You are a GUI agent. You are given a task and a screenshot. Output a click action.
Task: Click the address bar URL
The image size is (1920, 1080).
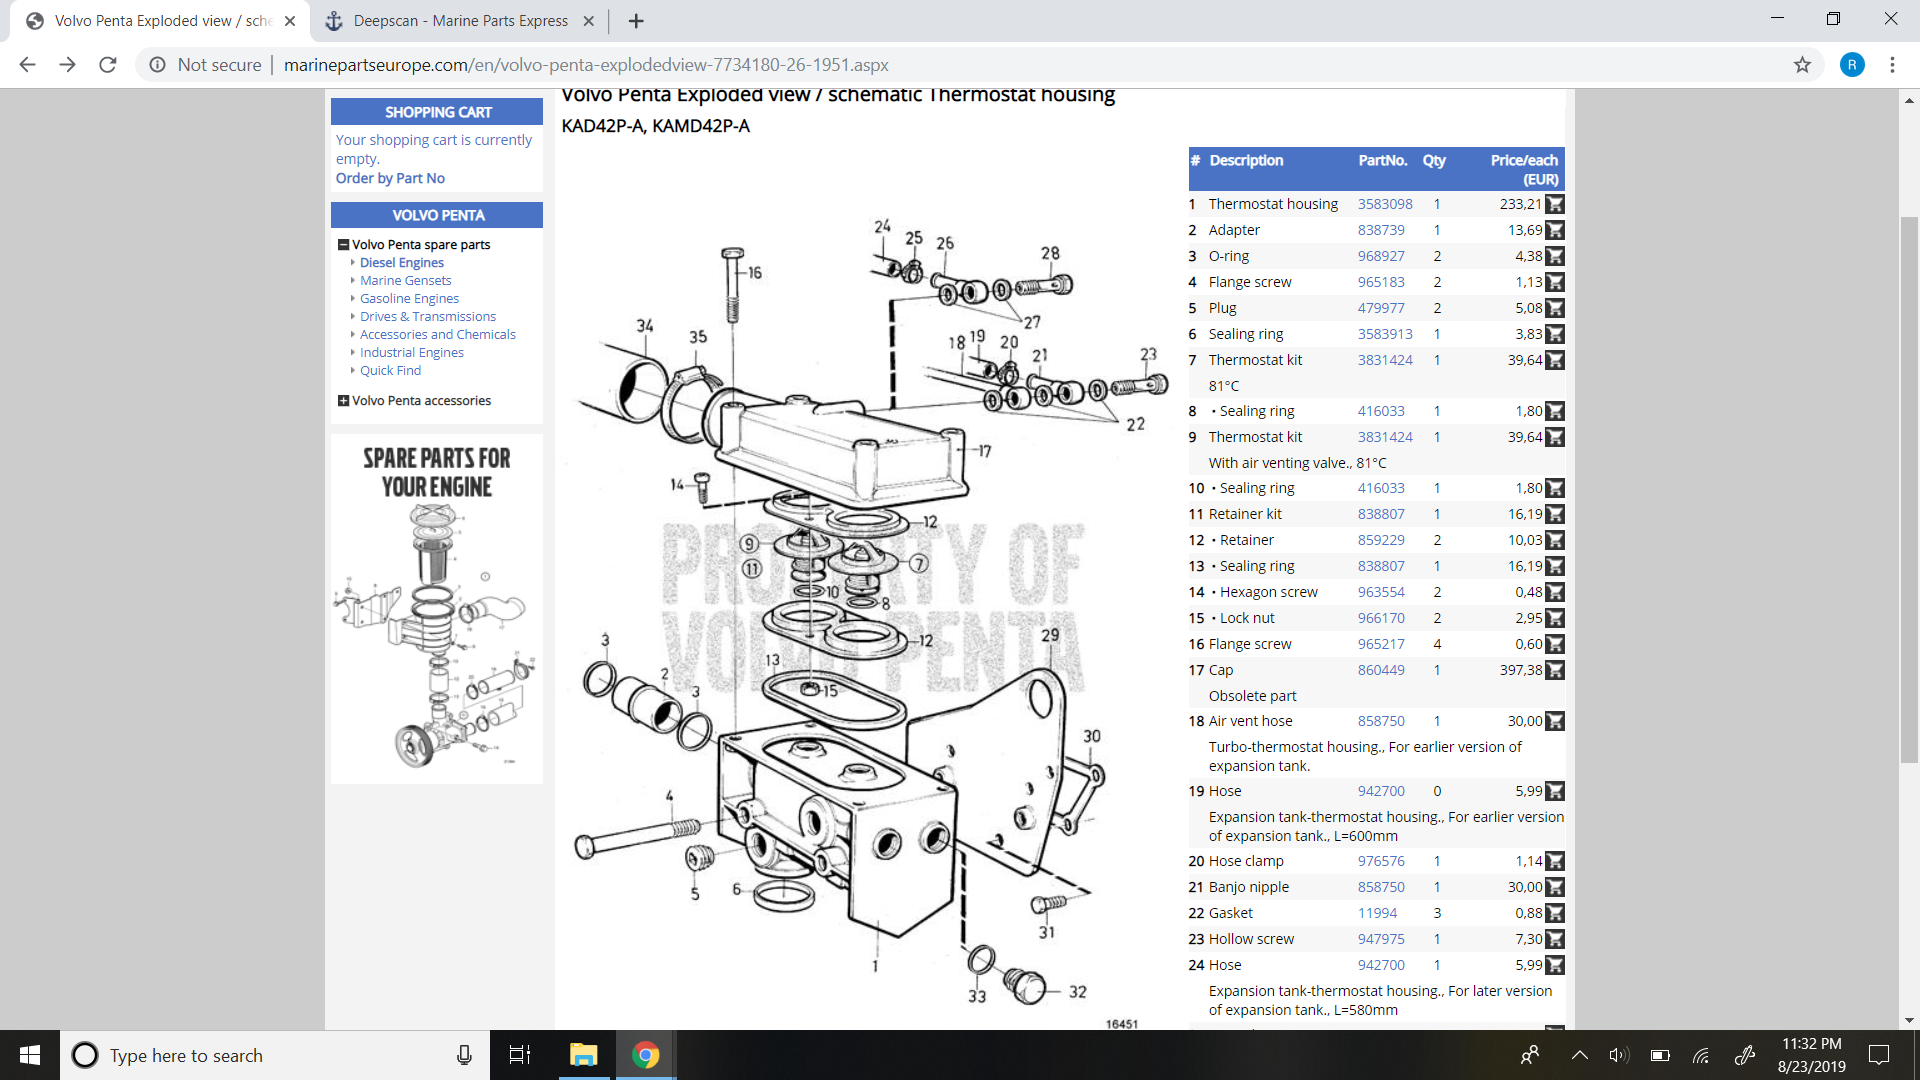[586, 65]
